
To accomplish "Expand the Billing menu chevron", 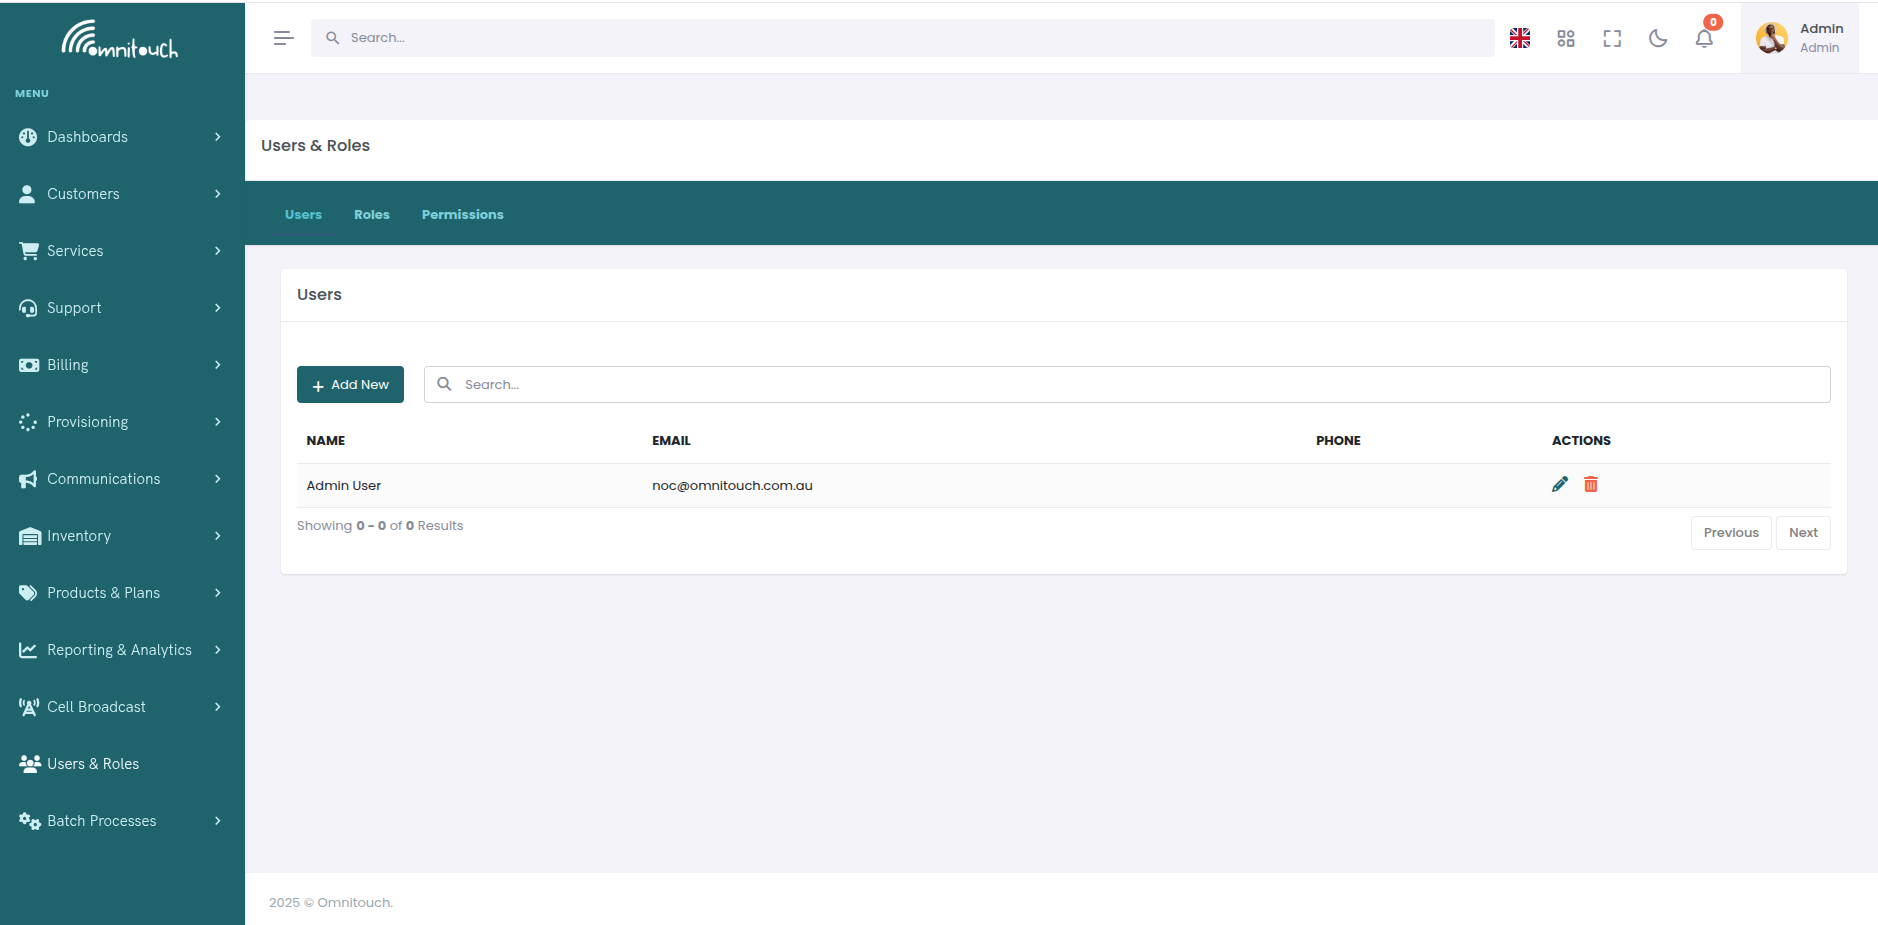I will tap(218, 364).
